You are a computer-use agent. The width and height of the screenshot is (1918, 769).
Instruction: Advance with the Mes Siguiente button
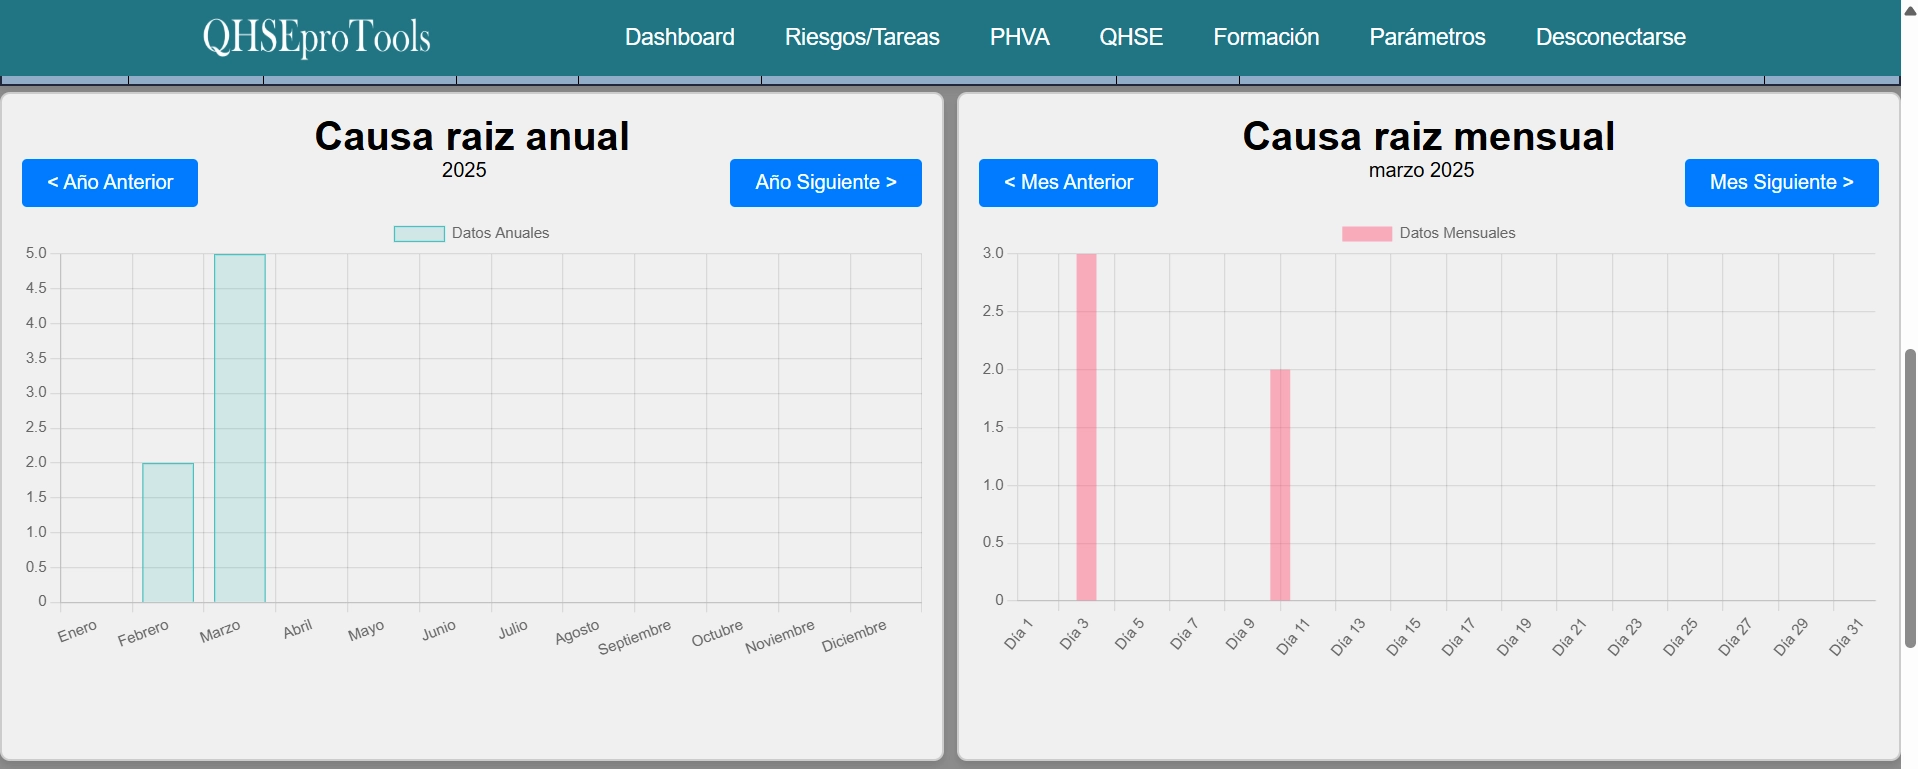1780,183
